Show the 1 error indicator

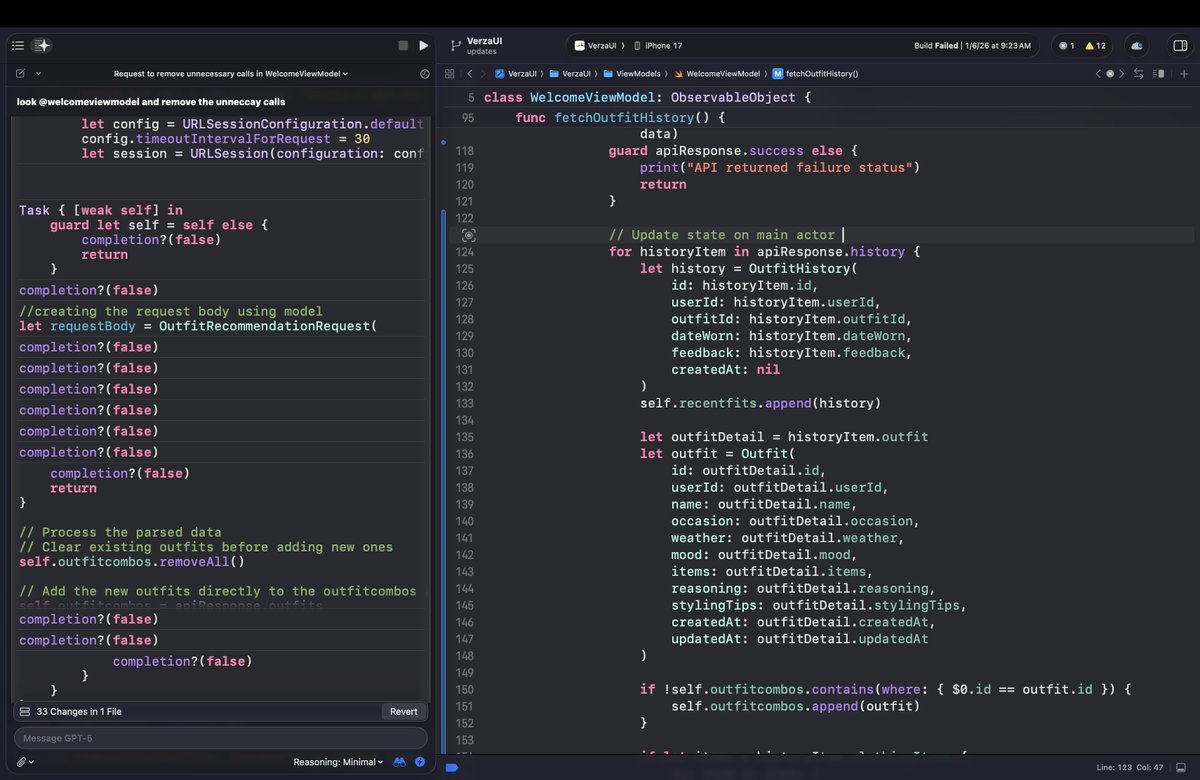click(x=1067, y=46)
